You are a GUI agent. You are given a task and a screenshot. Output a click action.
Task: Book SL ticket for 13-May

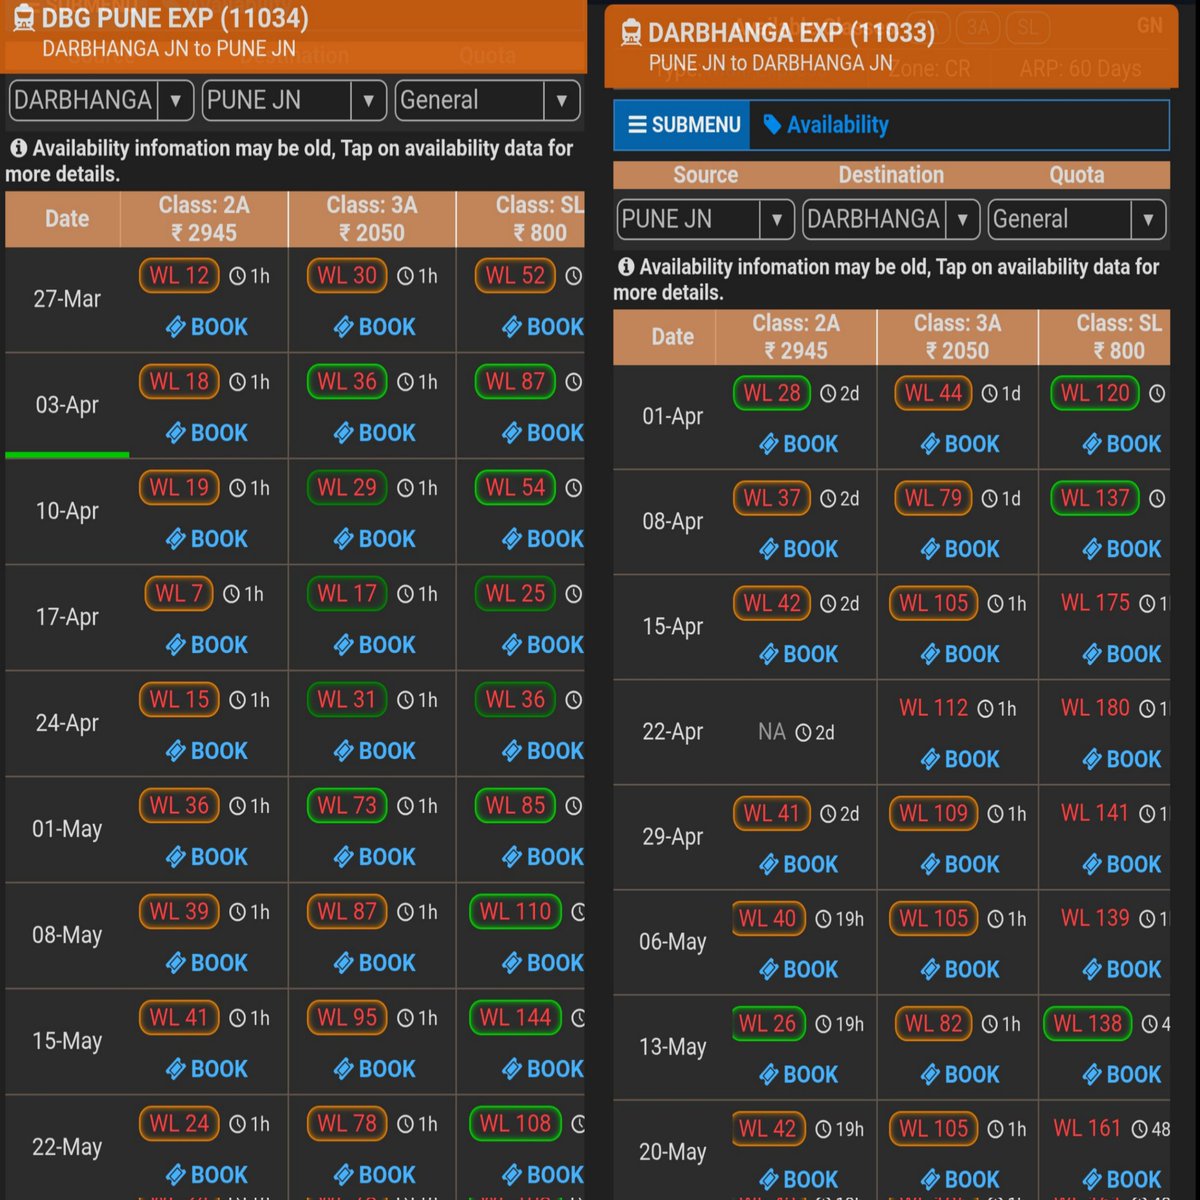pos(1122,1074)
